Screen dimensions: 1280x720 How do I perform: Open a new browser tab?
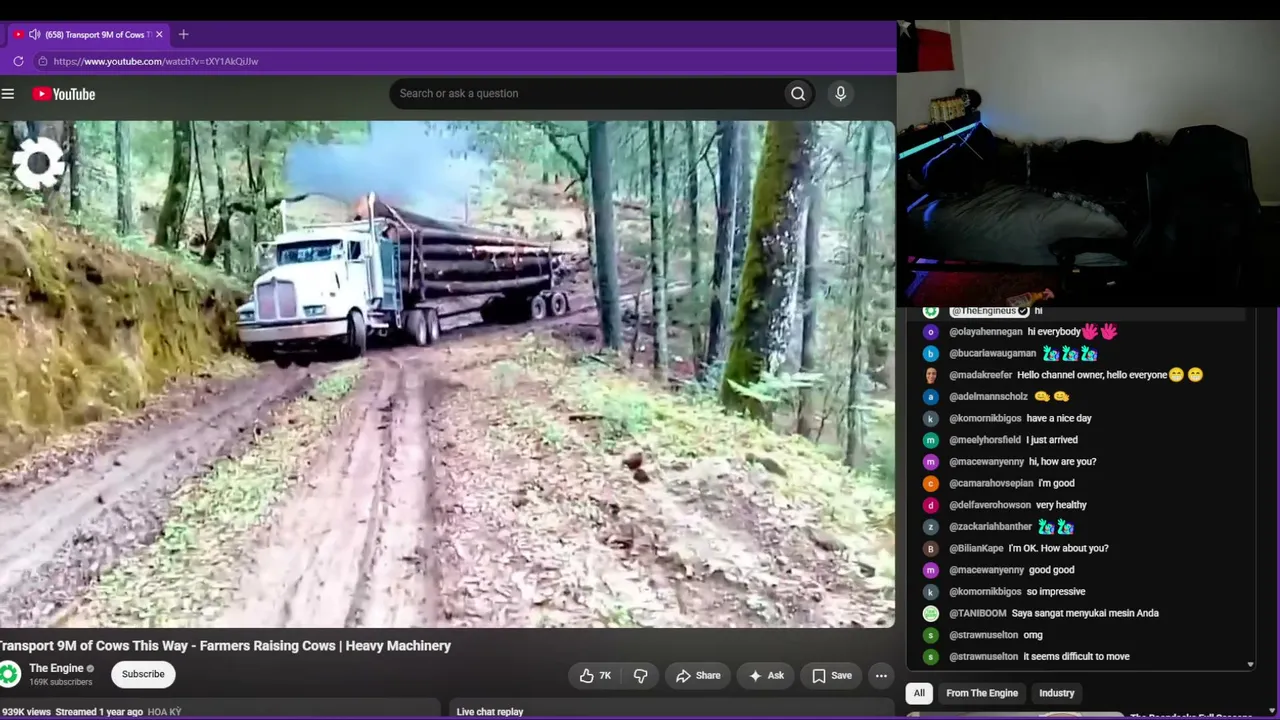tap(183, 34)
